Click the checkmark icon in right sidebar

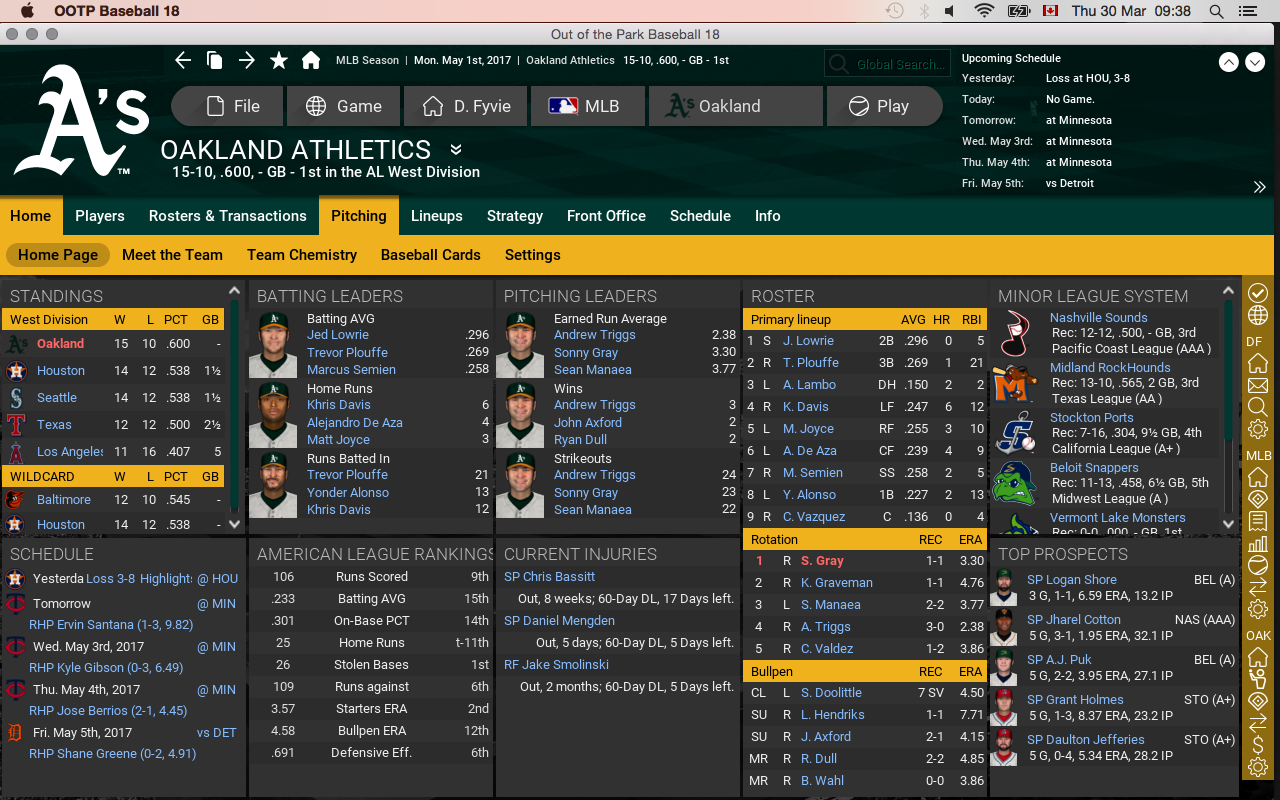pos(1258,293)
